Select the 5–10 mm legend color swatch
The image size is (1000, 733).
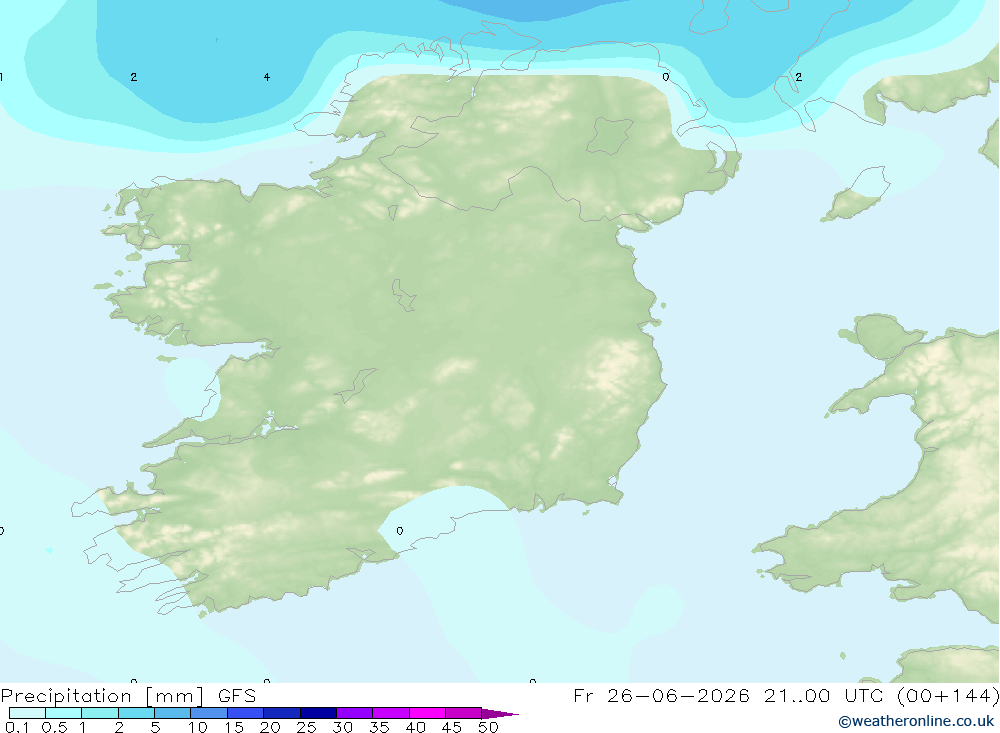(173, 713)
